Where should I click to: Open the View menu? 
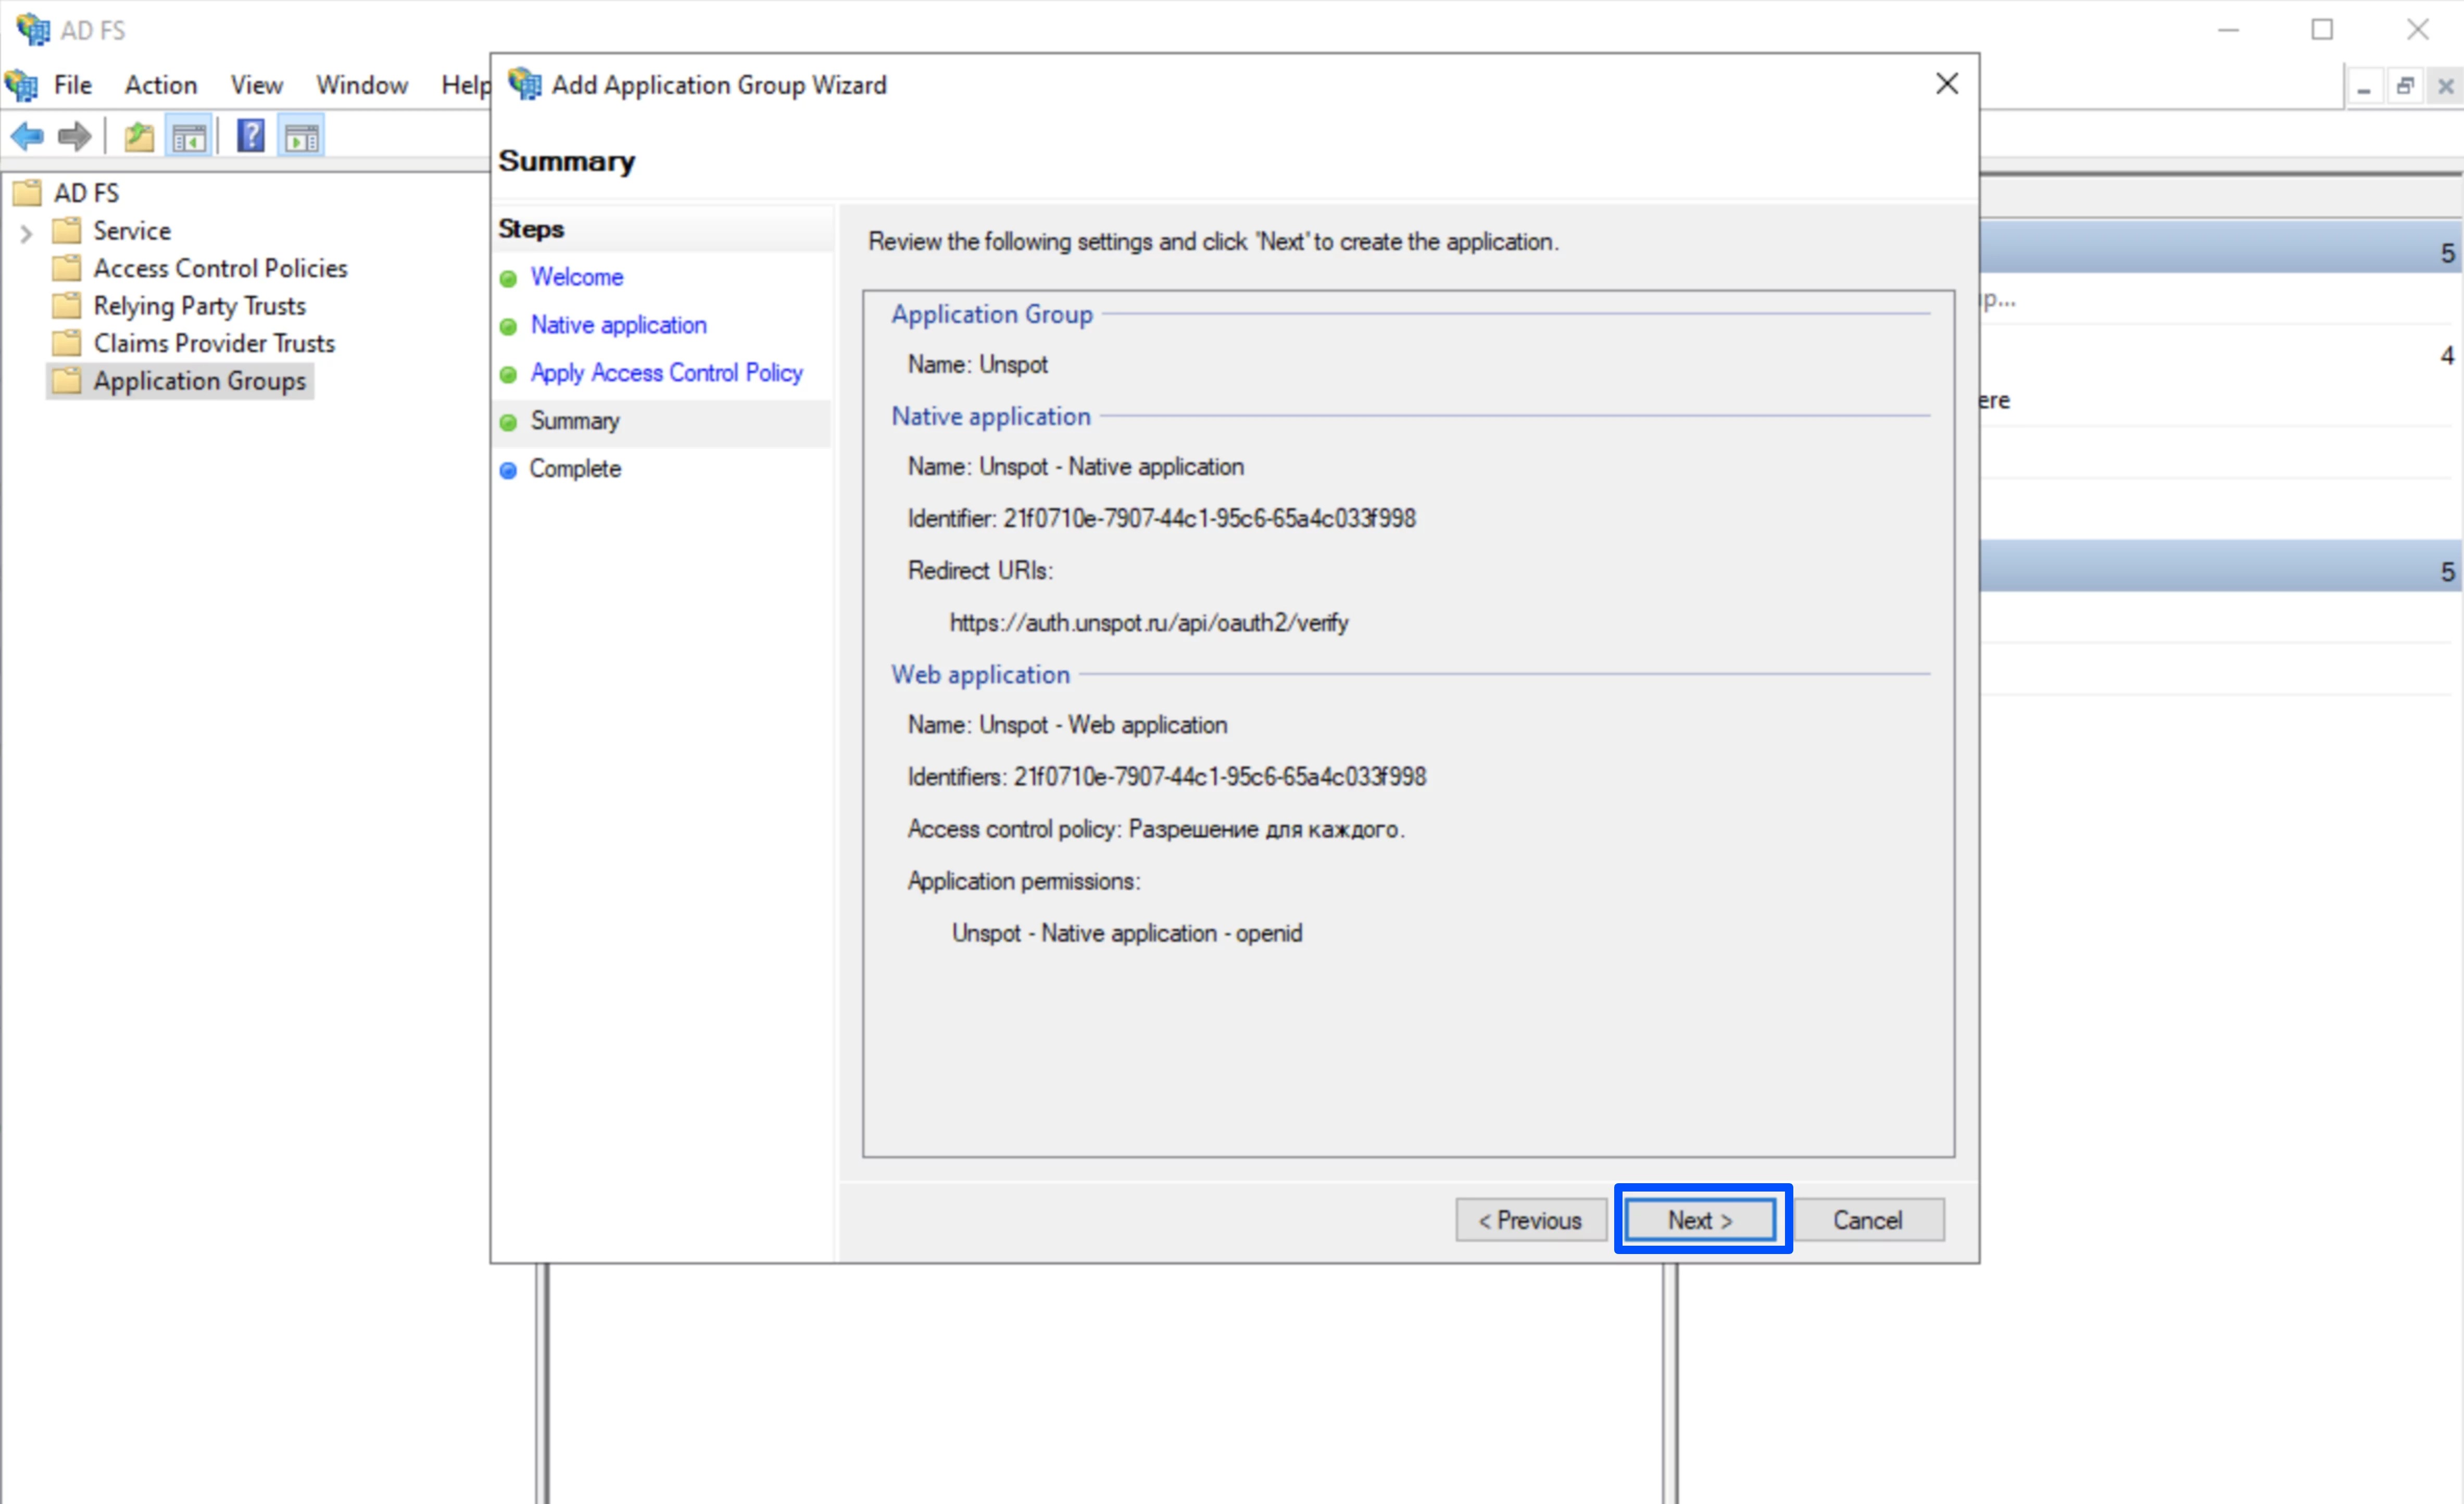point(256,85)
